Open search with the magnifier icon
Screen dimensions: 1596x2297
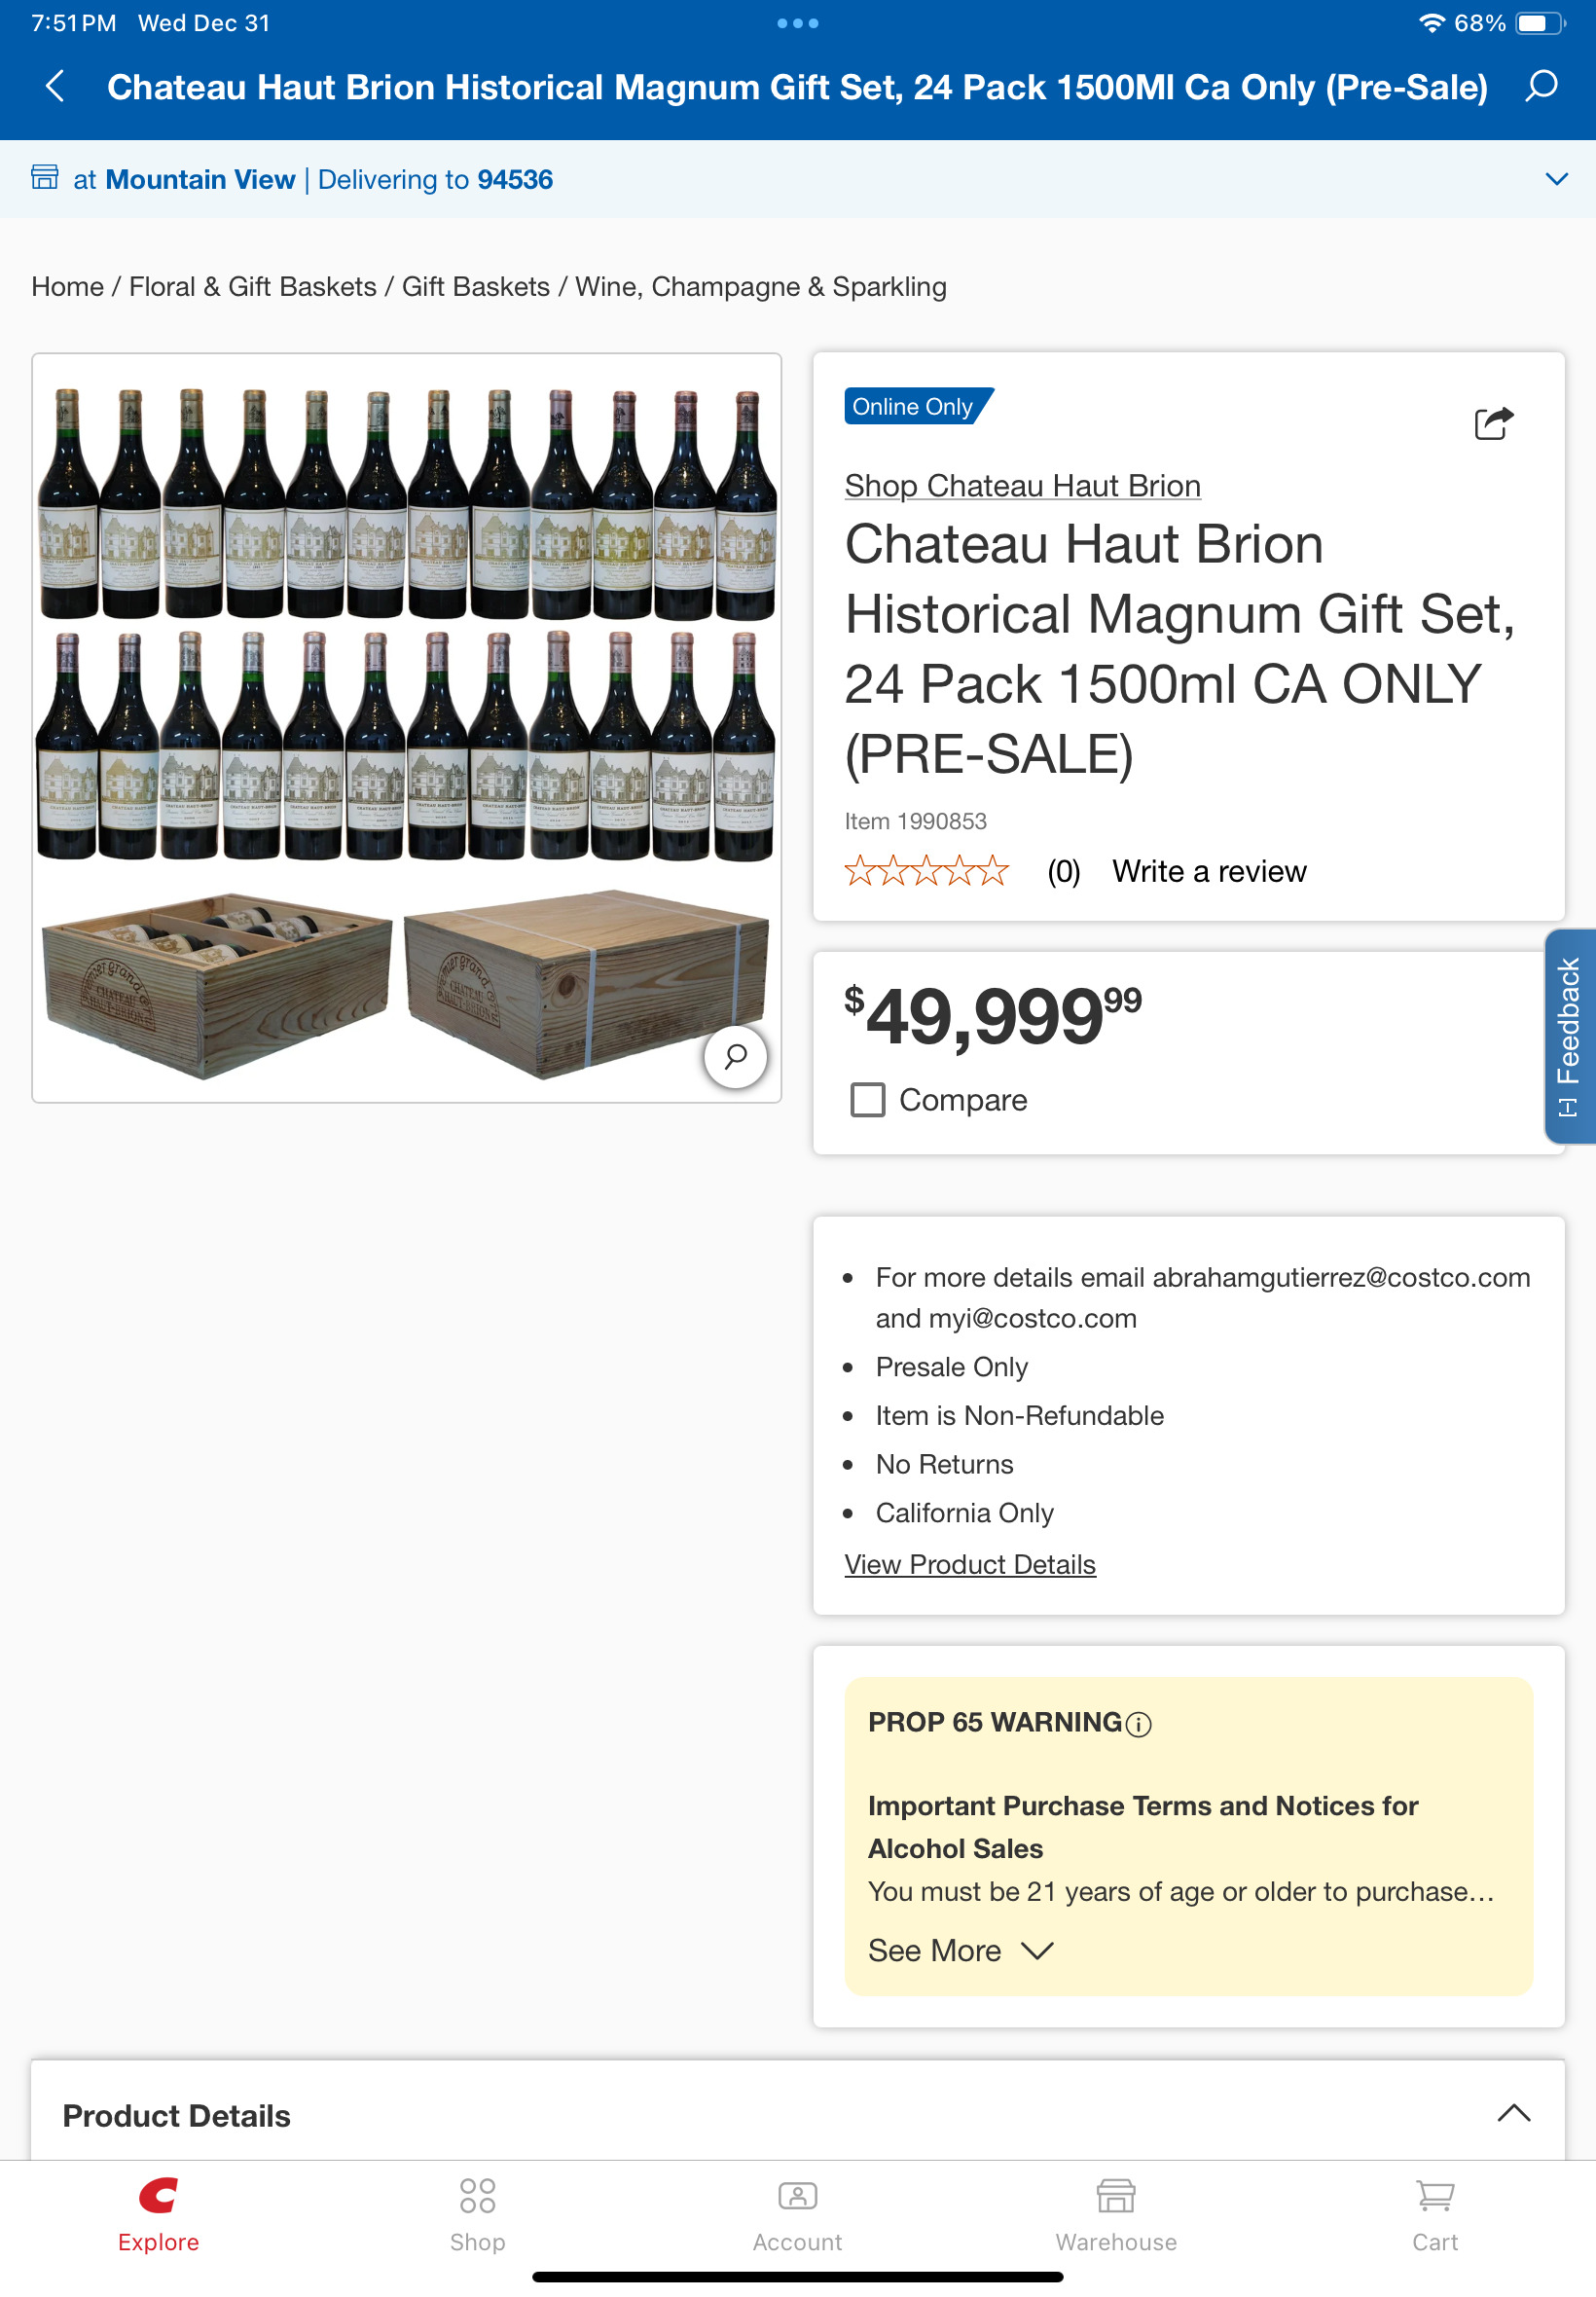tap(1541, 87)
